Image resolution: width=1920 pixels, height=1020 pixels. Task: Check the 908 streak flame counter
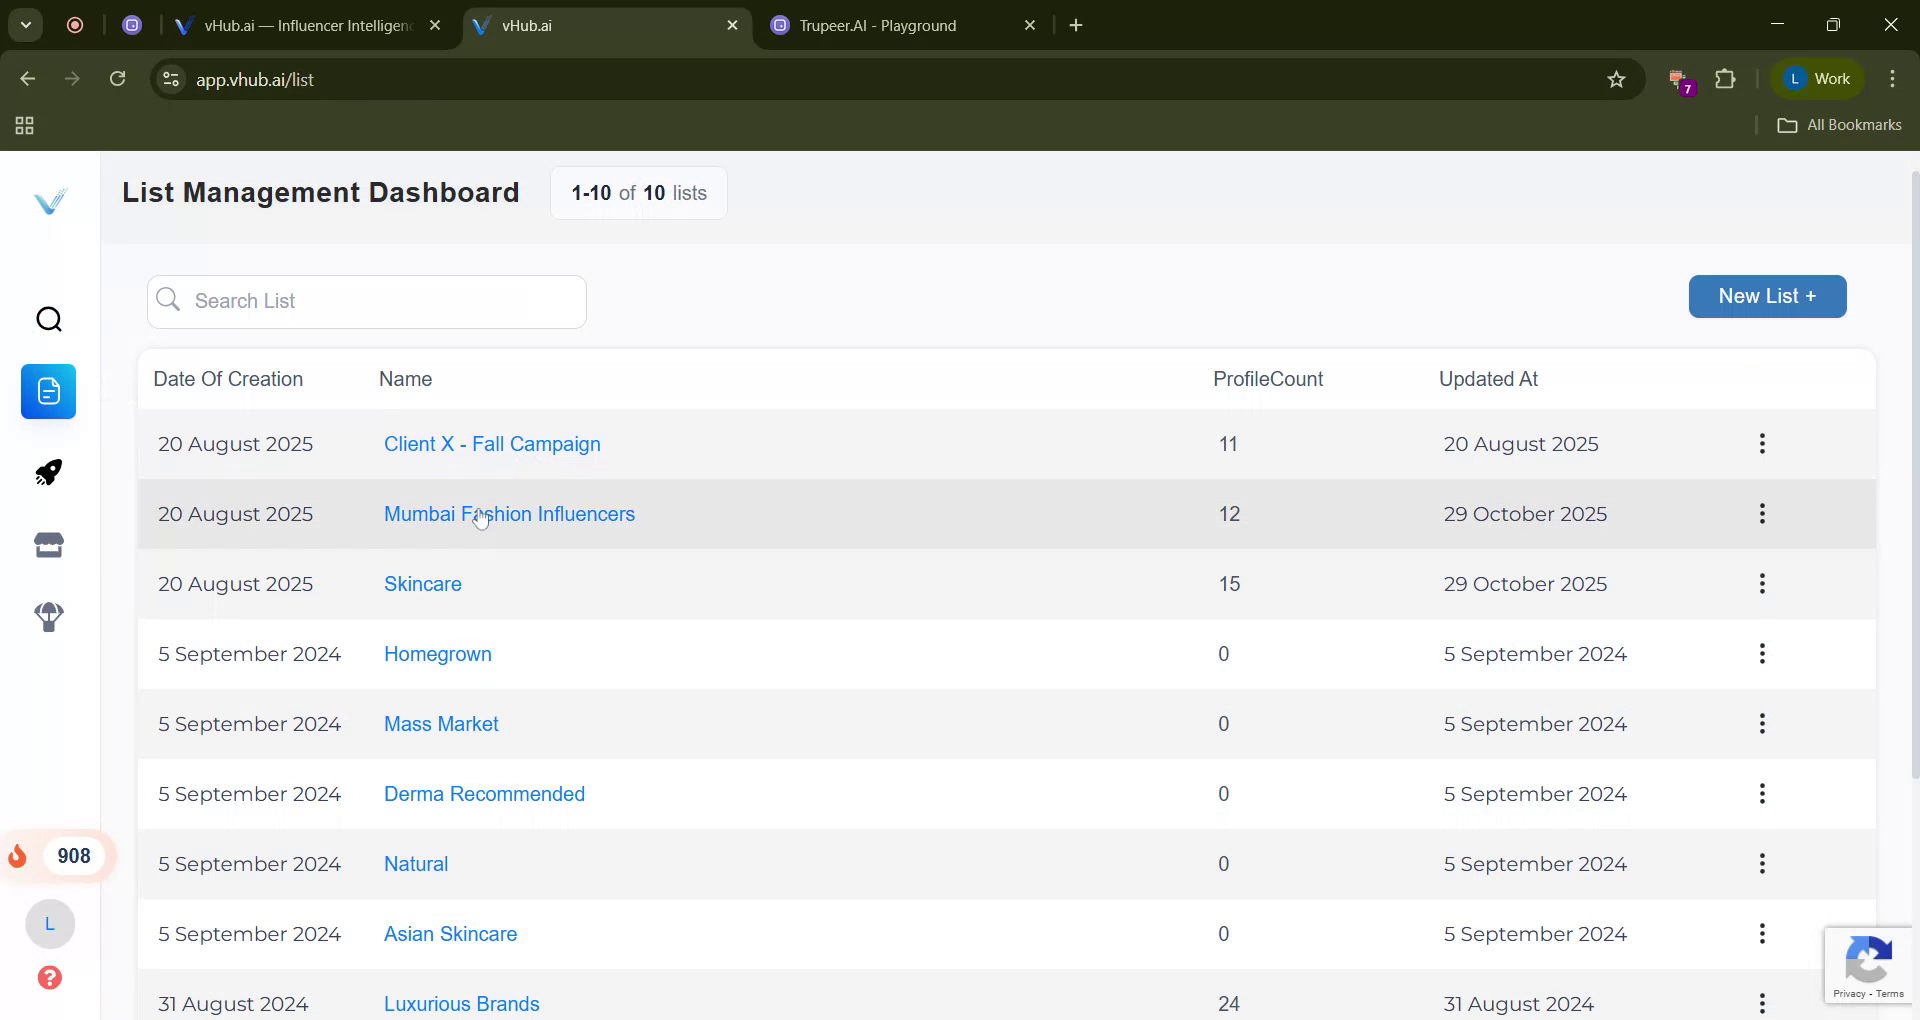click(x=58, y=856)
